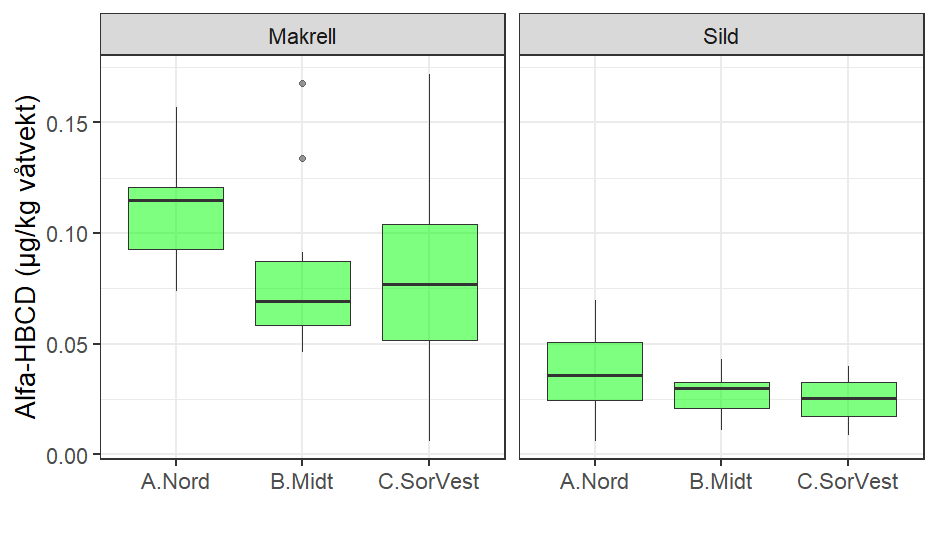Select the B.Midt box in Sild panel
Viewport: 938px width, 539px height.
[x=722, y=395]
